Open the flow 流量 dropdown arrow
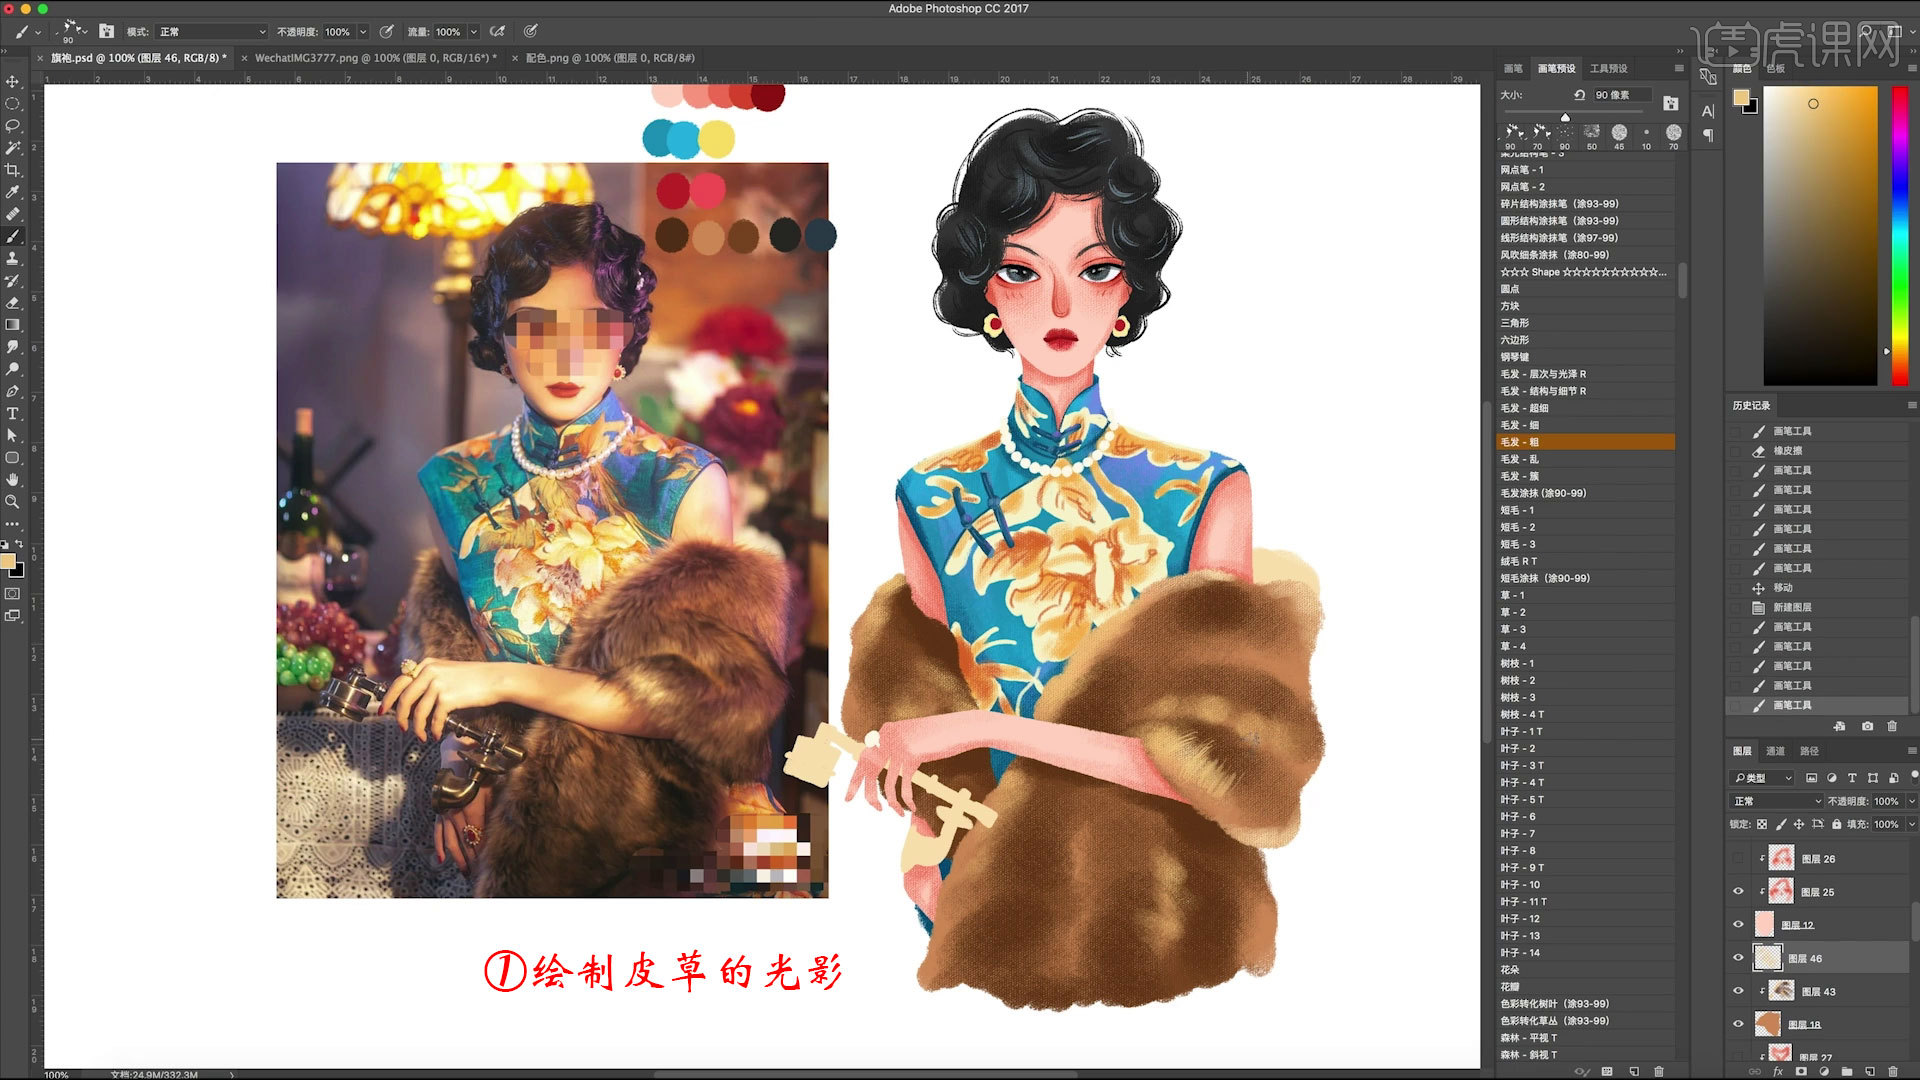 [474, 32]
